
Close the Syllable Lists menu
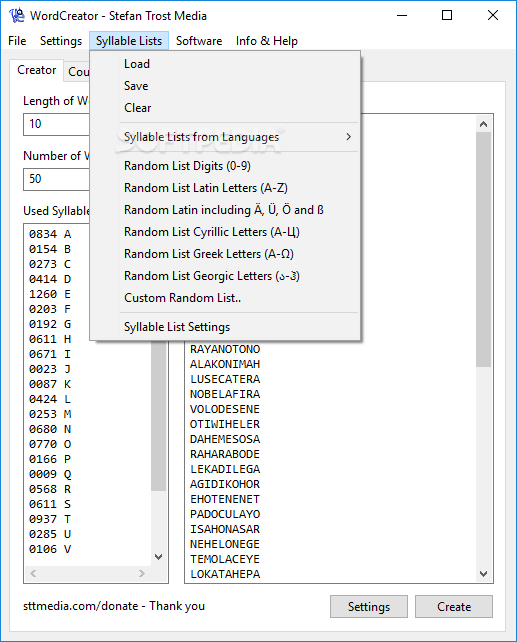pos(129,41)
